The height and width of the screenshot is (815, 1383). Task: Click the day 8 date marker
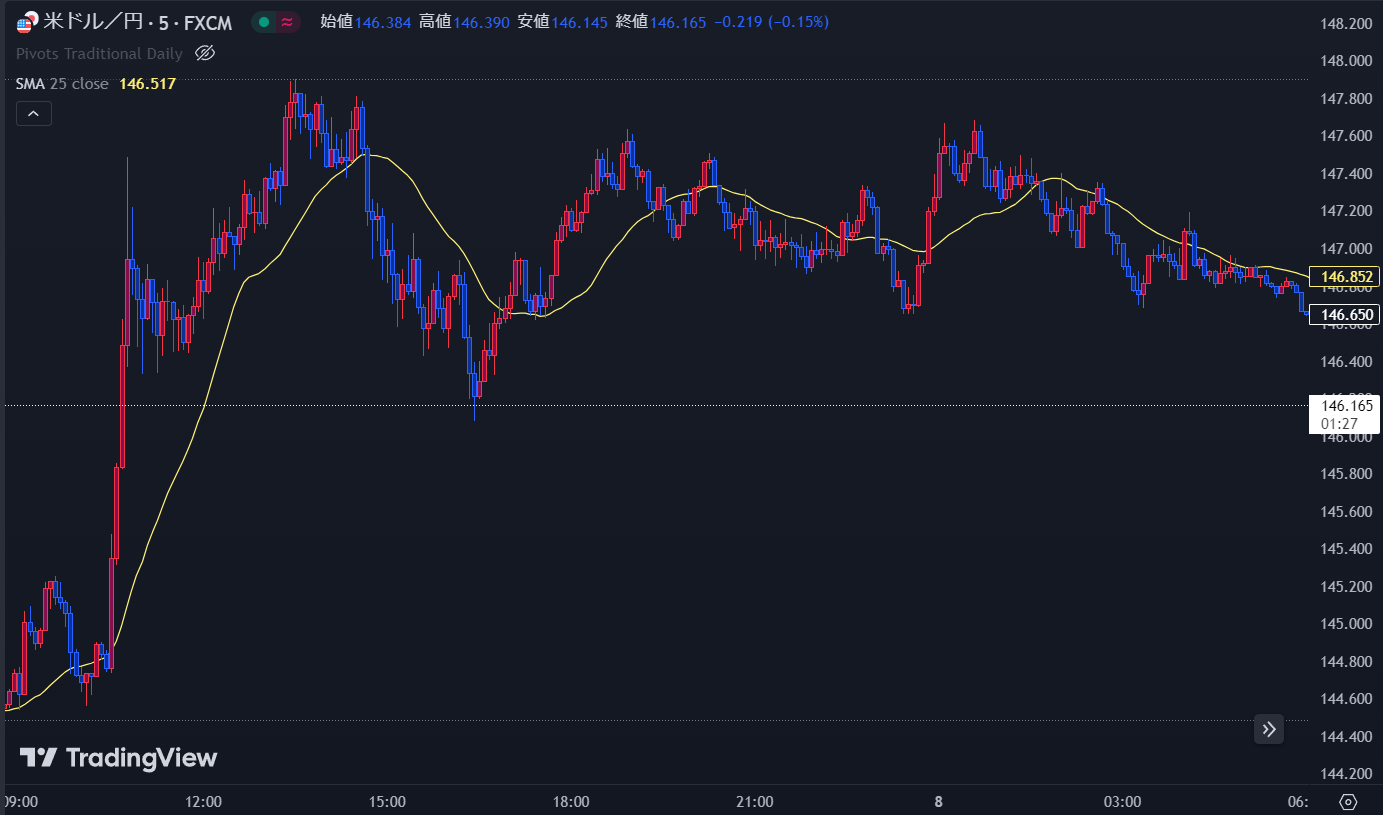coord(938,802)
